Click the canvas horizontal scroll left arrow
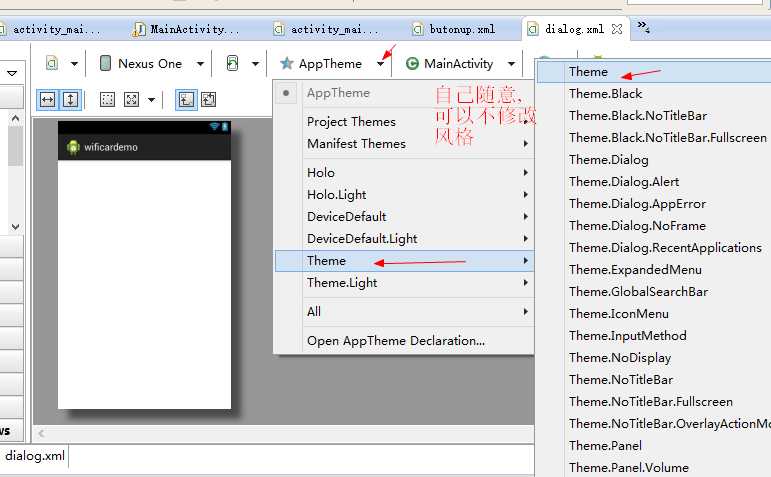771x477 pixels. 41,433
